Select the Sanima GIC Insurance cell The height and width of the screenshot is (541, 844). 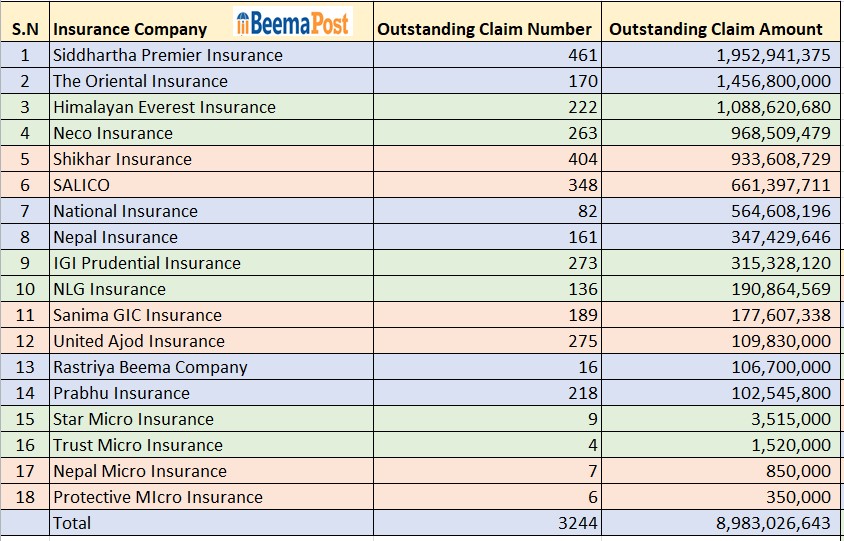pos(137,315)
